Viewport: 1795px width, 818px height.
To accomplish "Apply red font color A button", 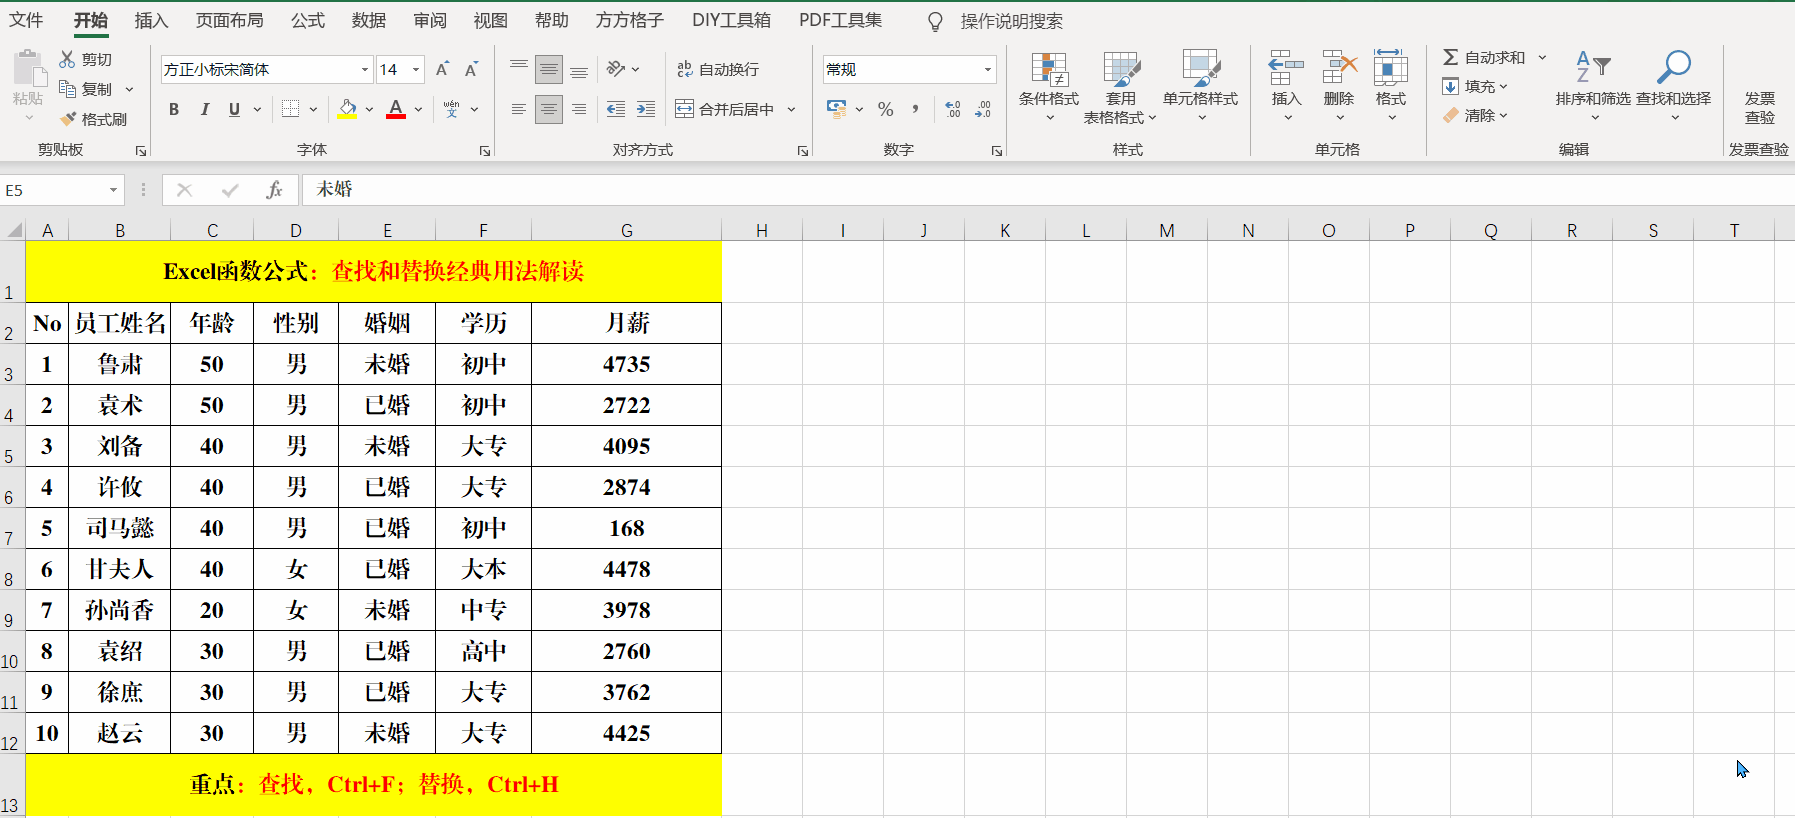I will [x=396, y=109].
